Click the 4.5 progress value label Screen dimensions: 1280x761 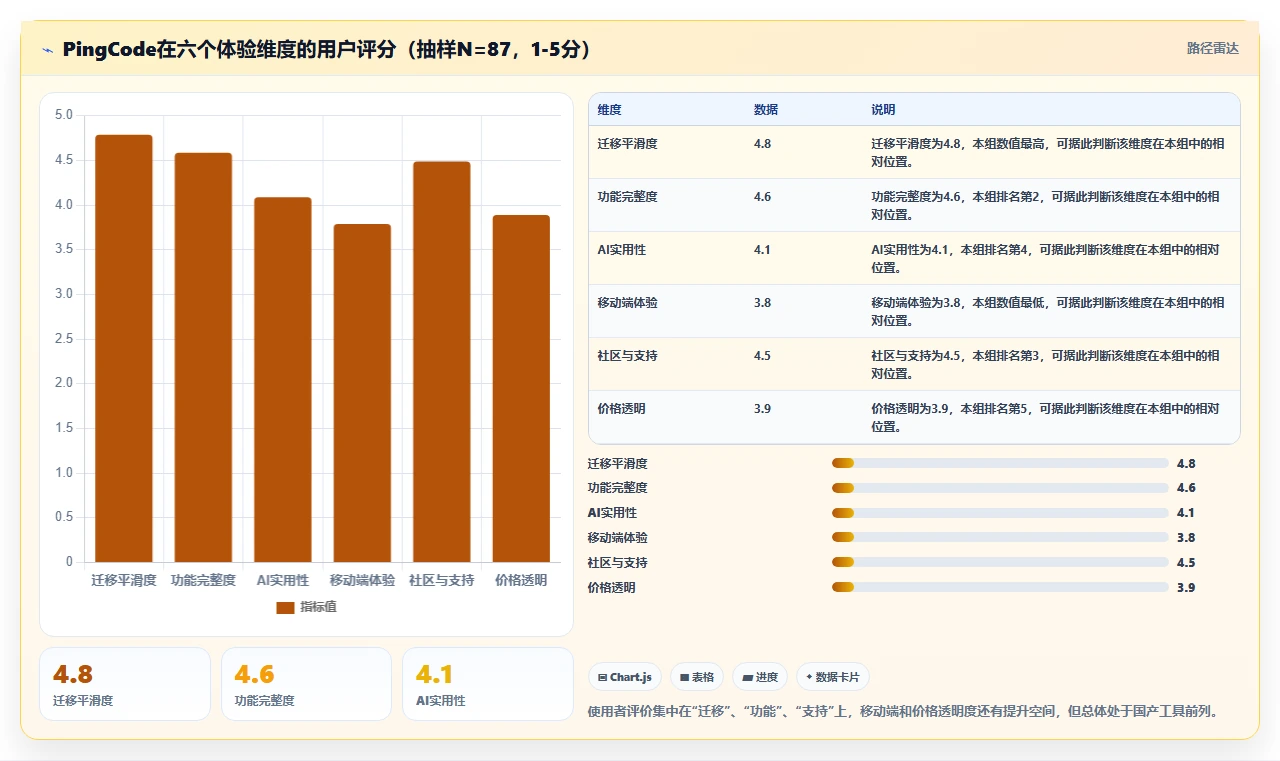pos(1186,563)
